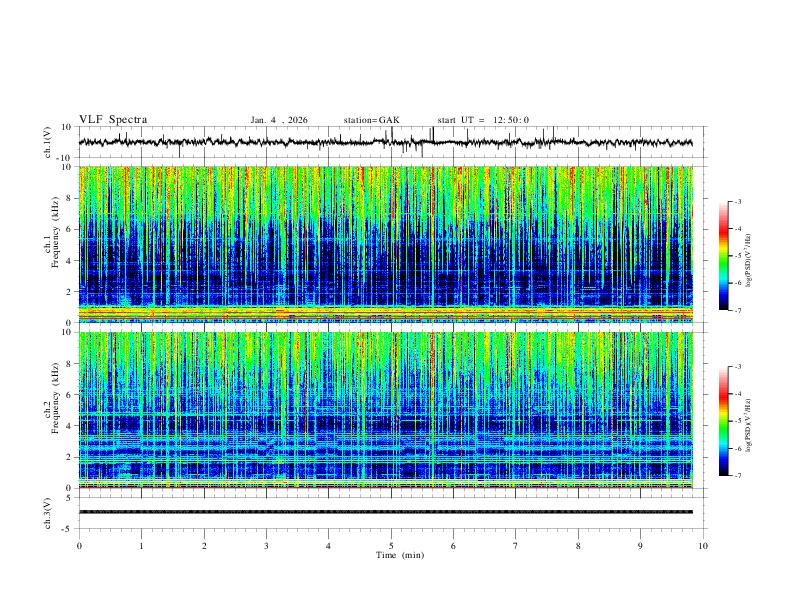The width and height of the screenshot is (792, 612).
Task: Click the "VLF Spectra" plot title
Action: (113, 120)
